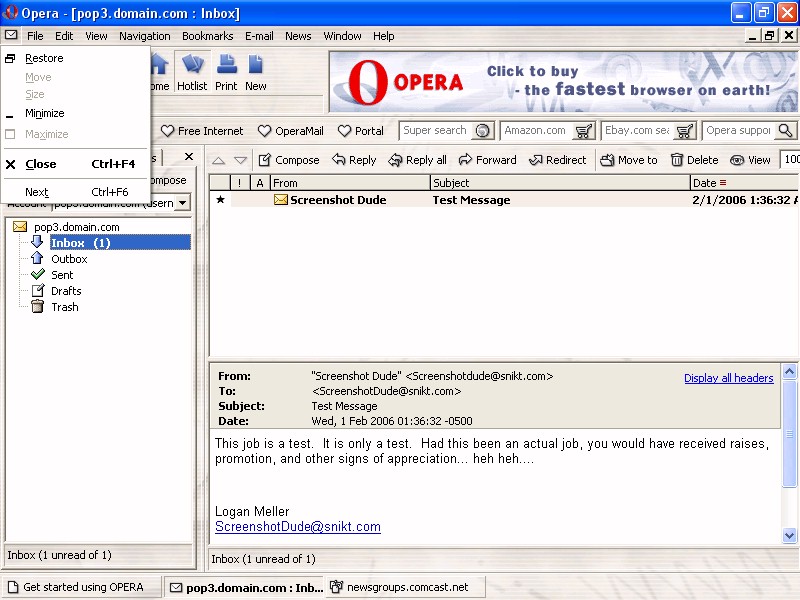Open the Portal bookmark
800x600 pixels.
coord(361,131)
